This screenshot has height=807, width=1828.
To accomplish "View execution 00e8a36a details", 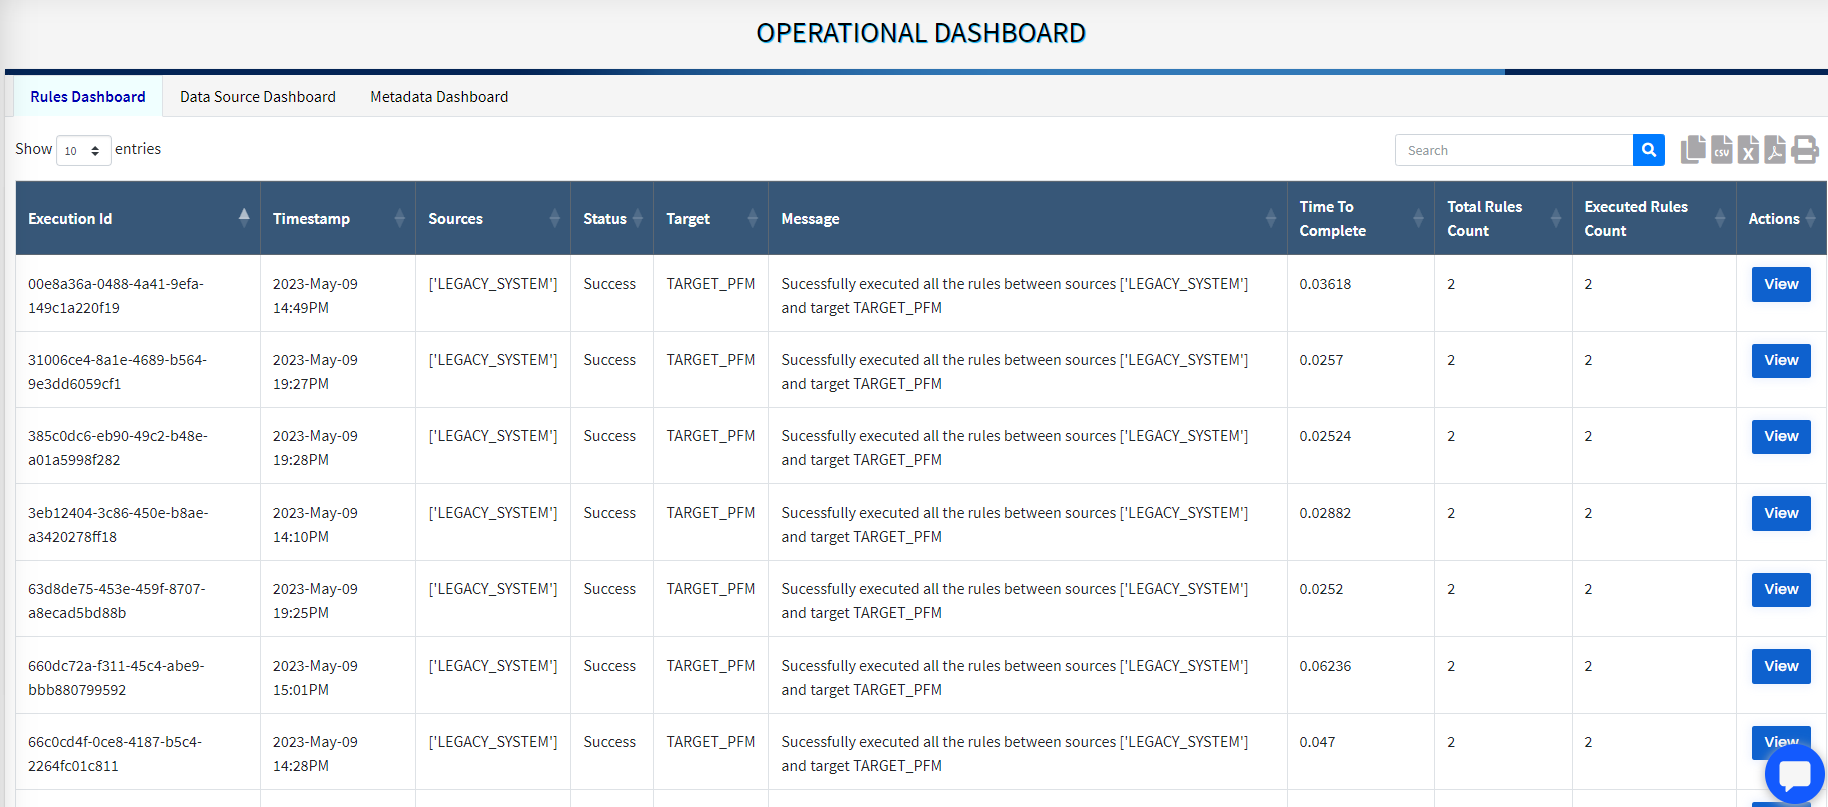I will tap(1780, 284).
